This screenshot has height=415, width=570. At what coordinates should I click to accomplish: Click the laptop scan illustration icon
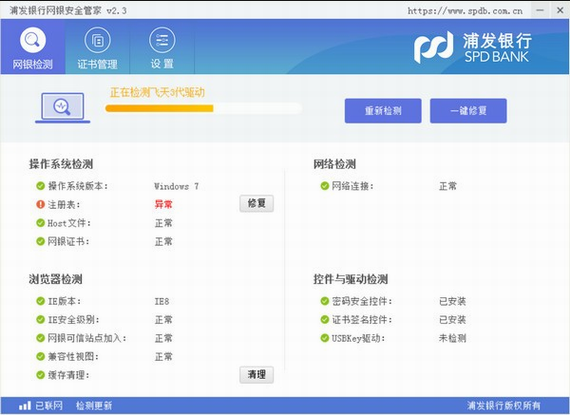click(63, 108)
